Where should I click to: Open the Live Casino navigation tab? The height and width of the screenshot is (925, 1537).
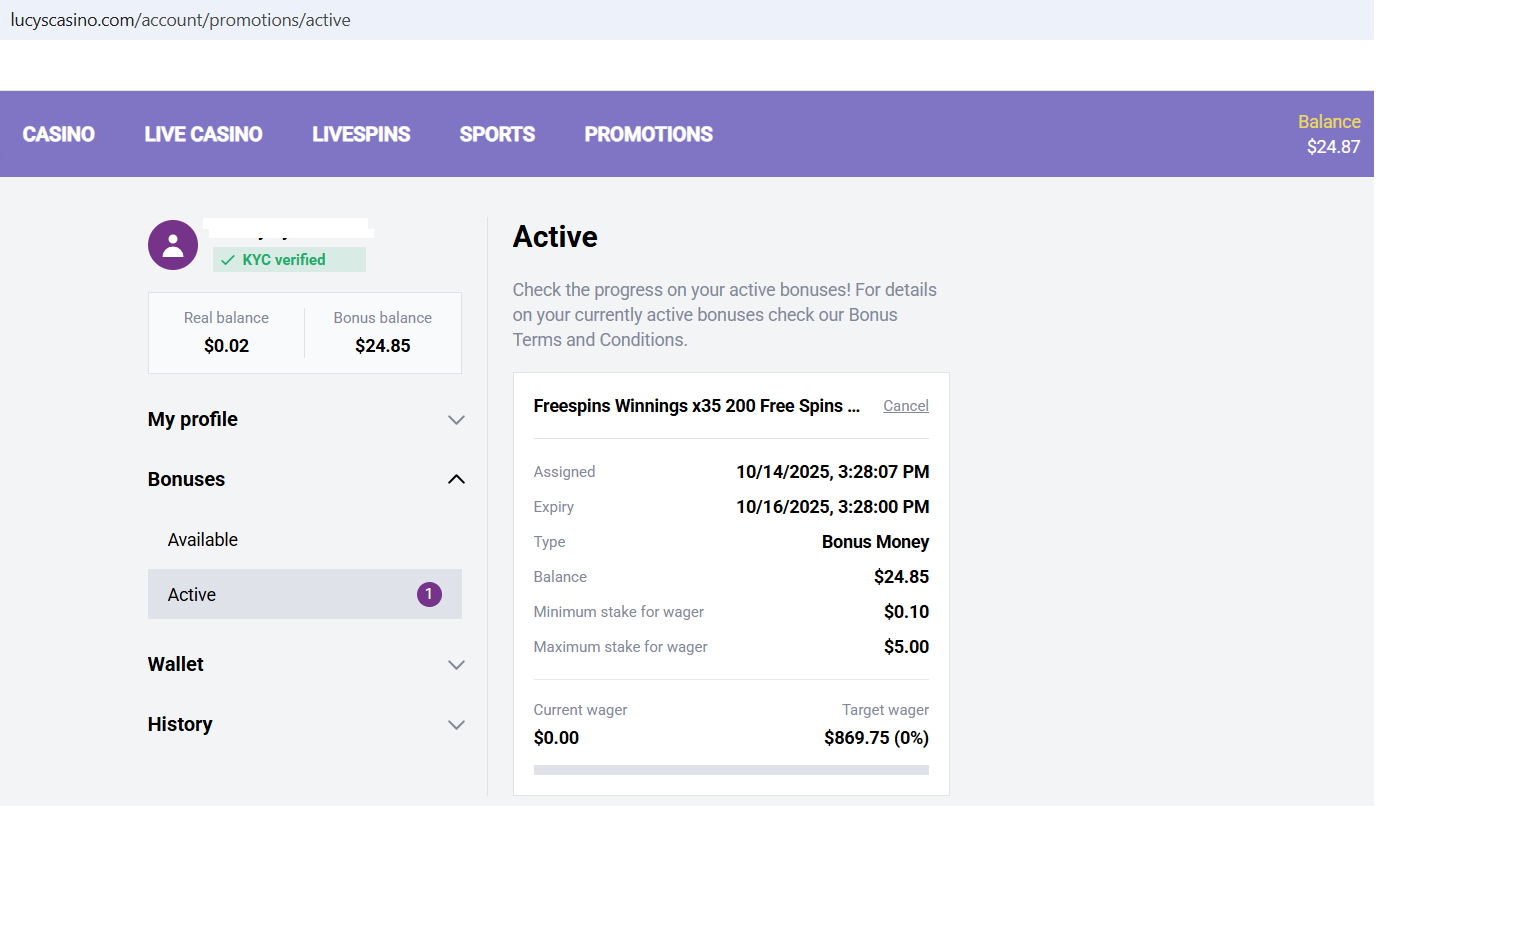tap(203, 134)
